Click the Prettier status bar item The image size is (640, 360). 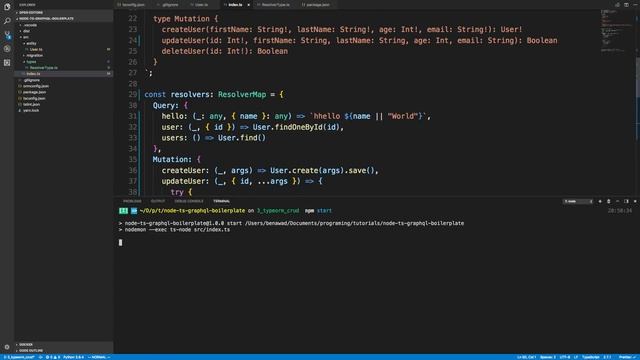pos(628,357)
